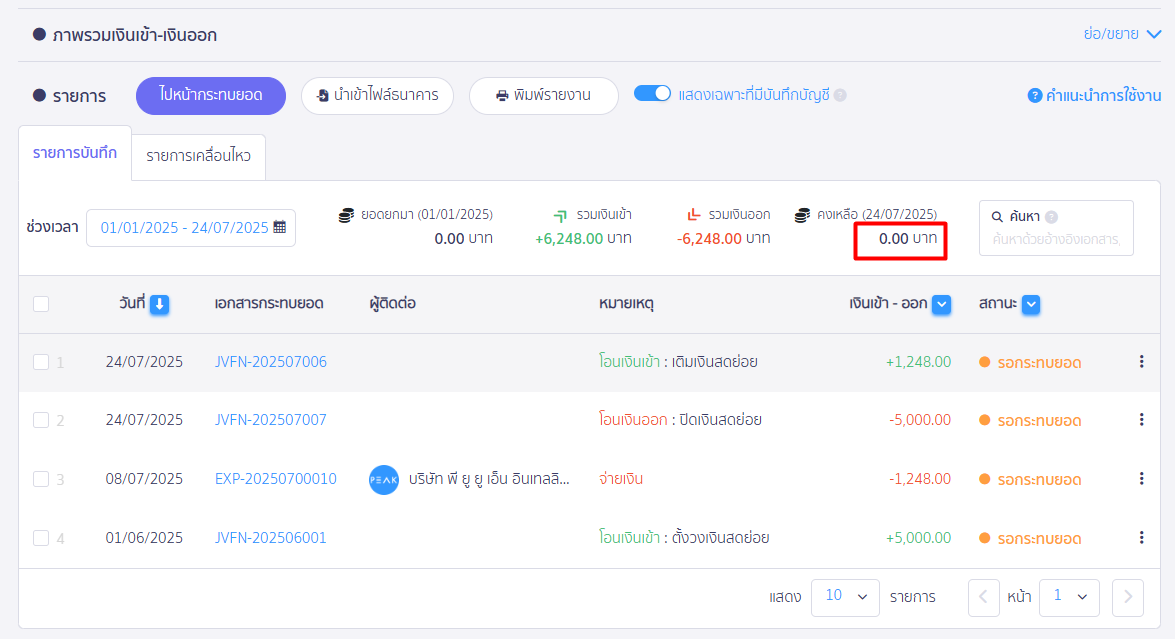The height and width of the screenshot is (639, 1175).
Task: Open three-dot menu for JVFN-202507007 row
Action: [1141, 420]
